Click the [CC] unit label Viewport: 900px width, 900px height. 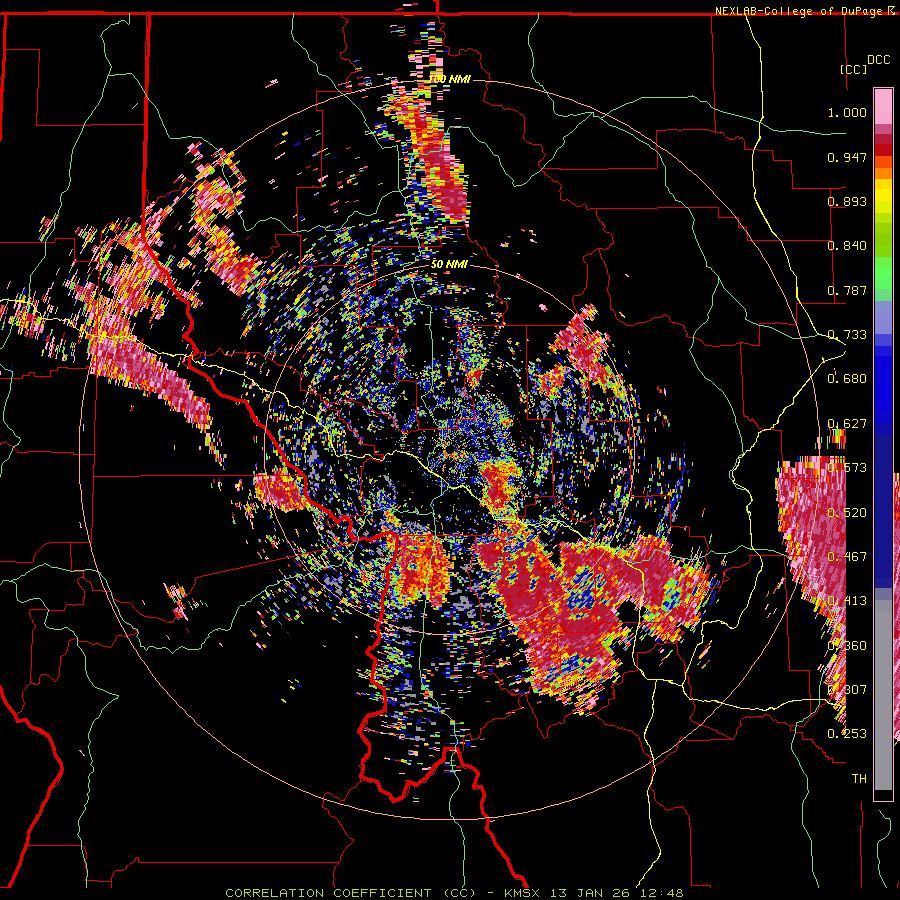click(x=853, y=69)
